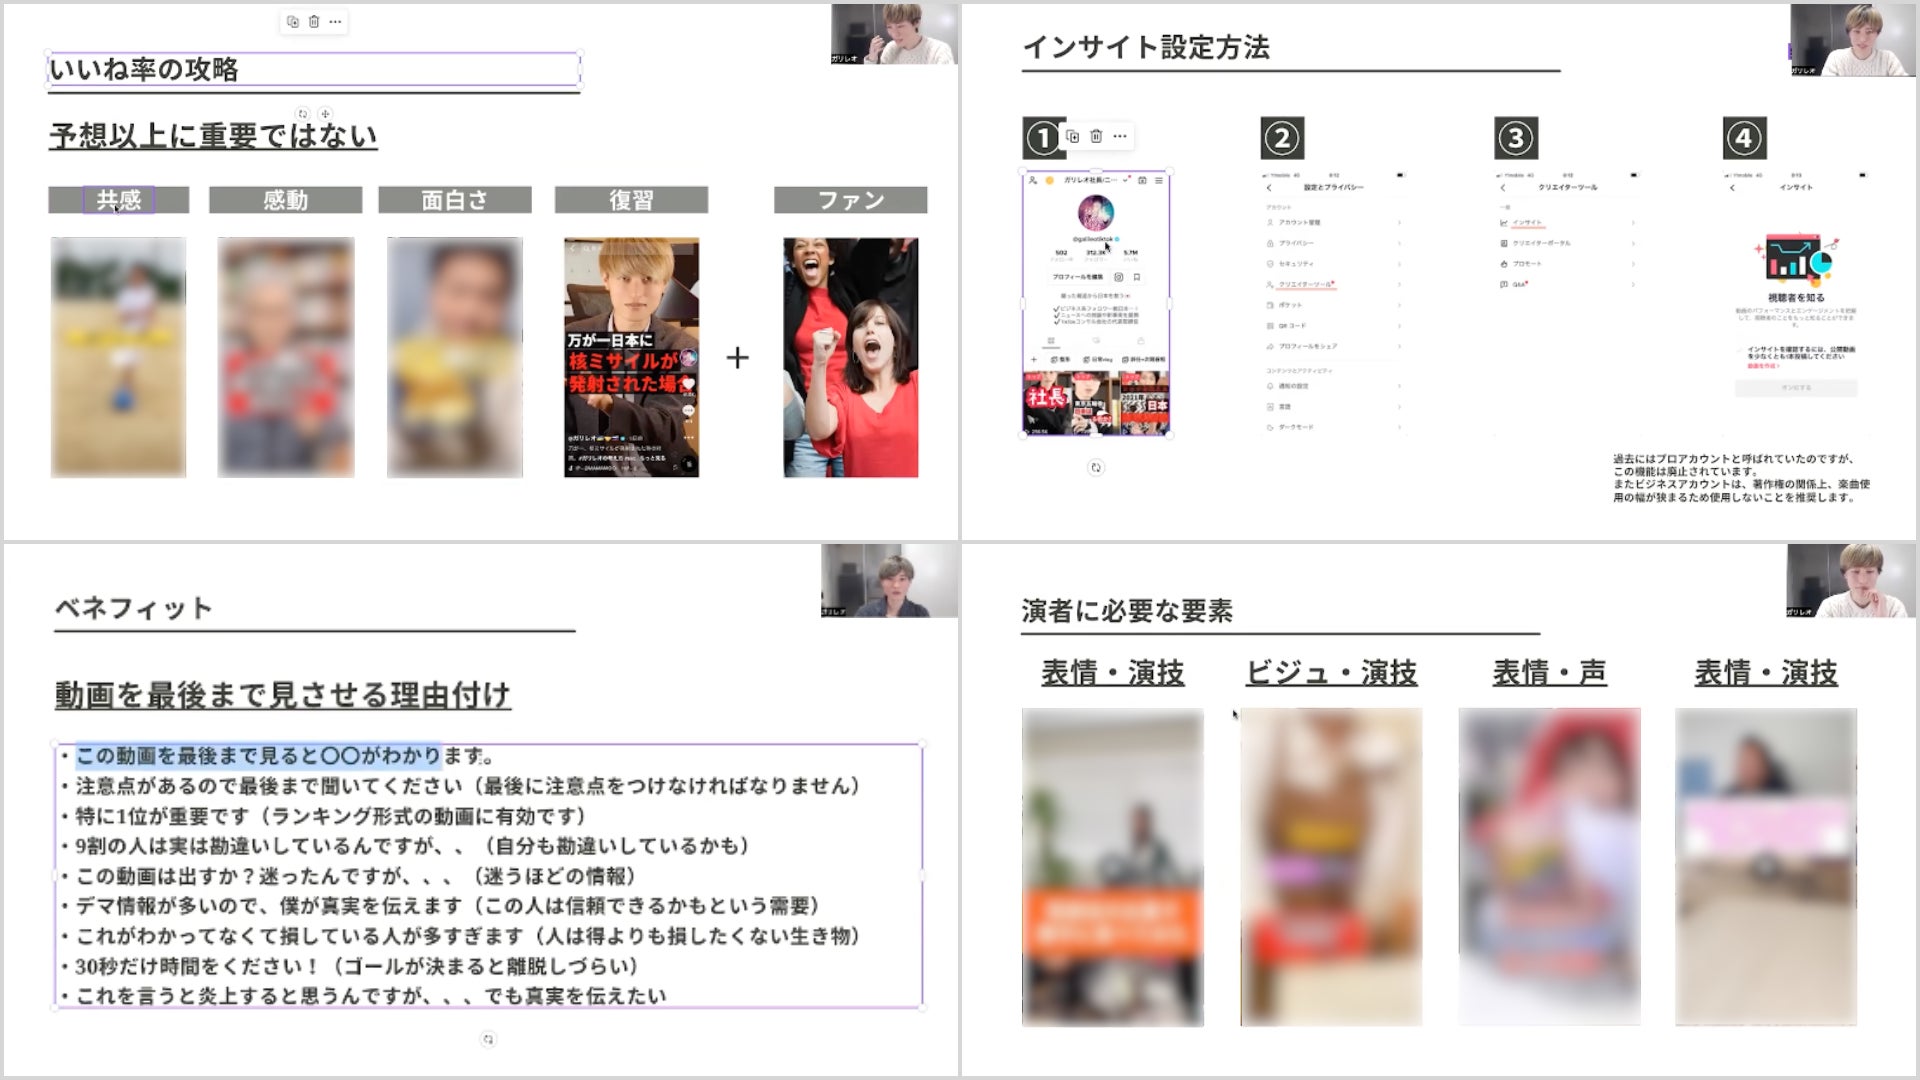The width and height of the screenshot is (1920, 1080).
Task: Select the ビジュ・演技 heading text
Action: click(1331, 673)
